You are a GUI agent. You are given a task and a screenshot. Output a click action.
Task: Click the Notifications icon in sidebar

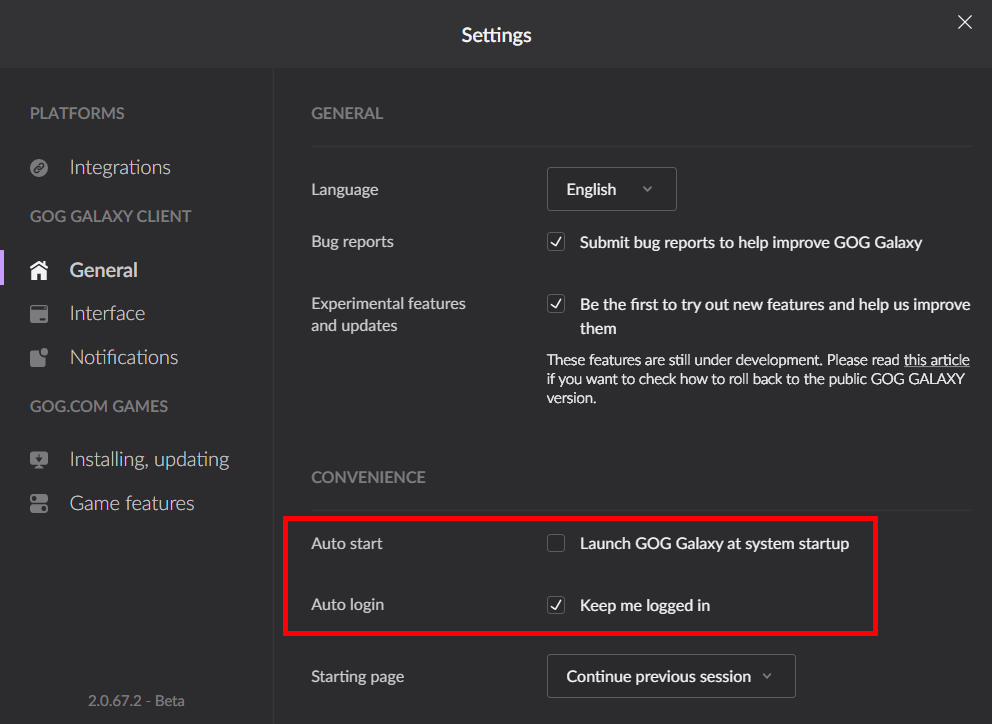[x=39, y=358]
